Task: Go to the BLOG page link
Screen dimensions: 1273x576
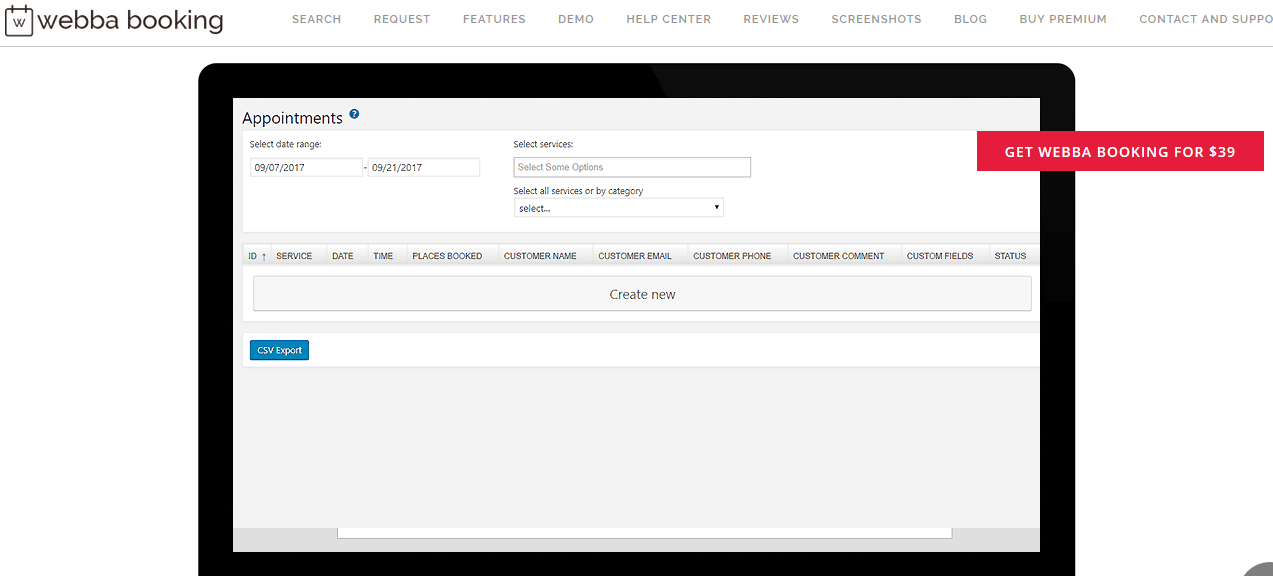Action: coord(970,19)
